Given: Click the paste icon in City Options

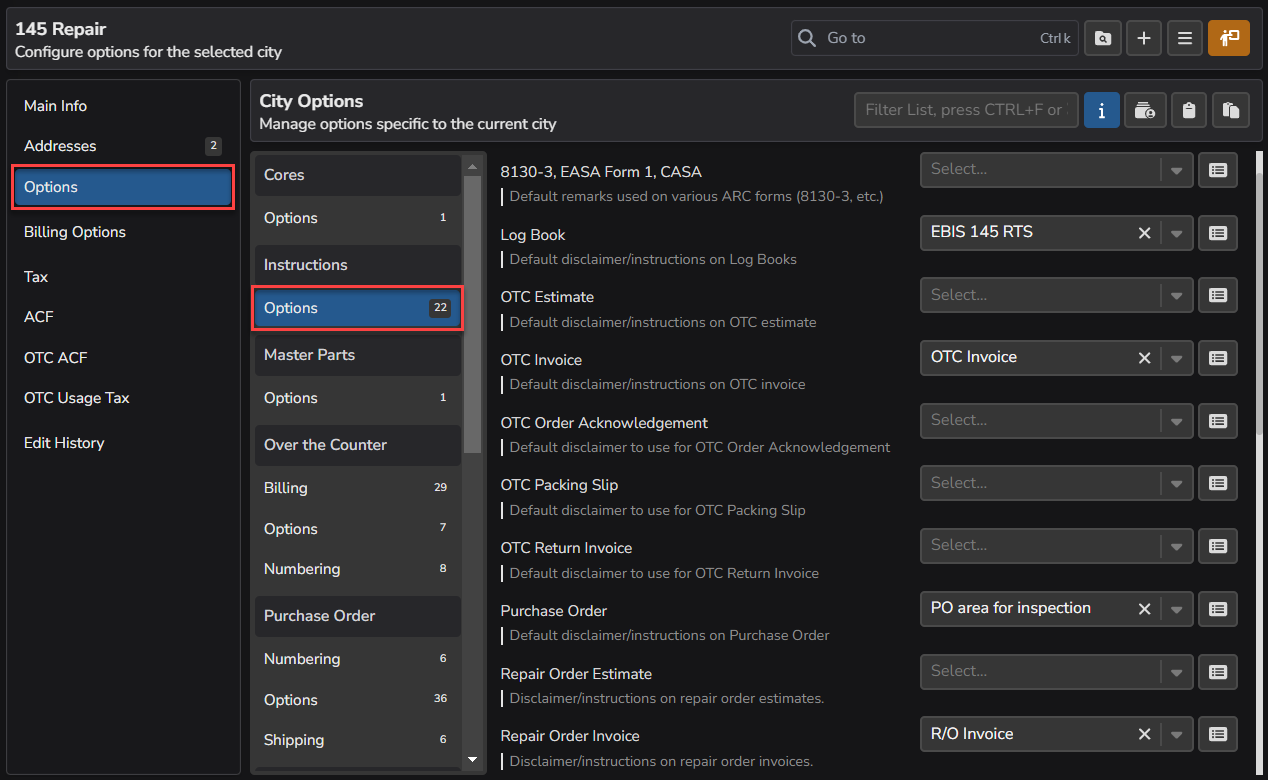Looking at the screenshot, I should [1231, 110].
